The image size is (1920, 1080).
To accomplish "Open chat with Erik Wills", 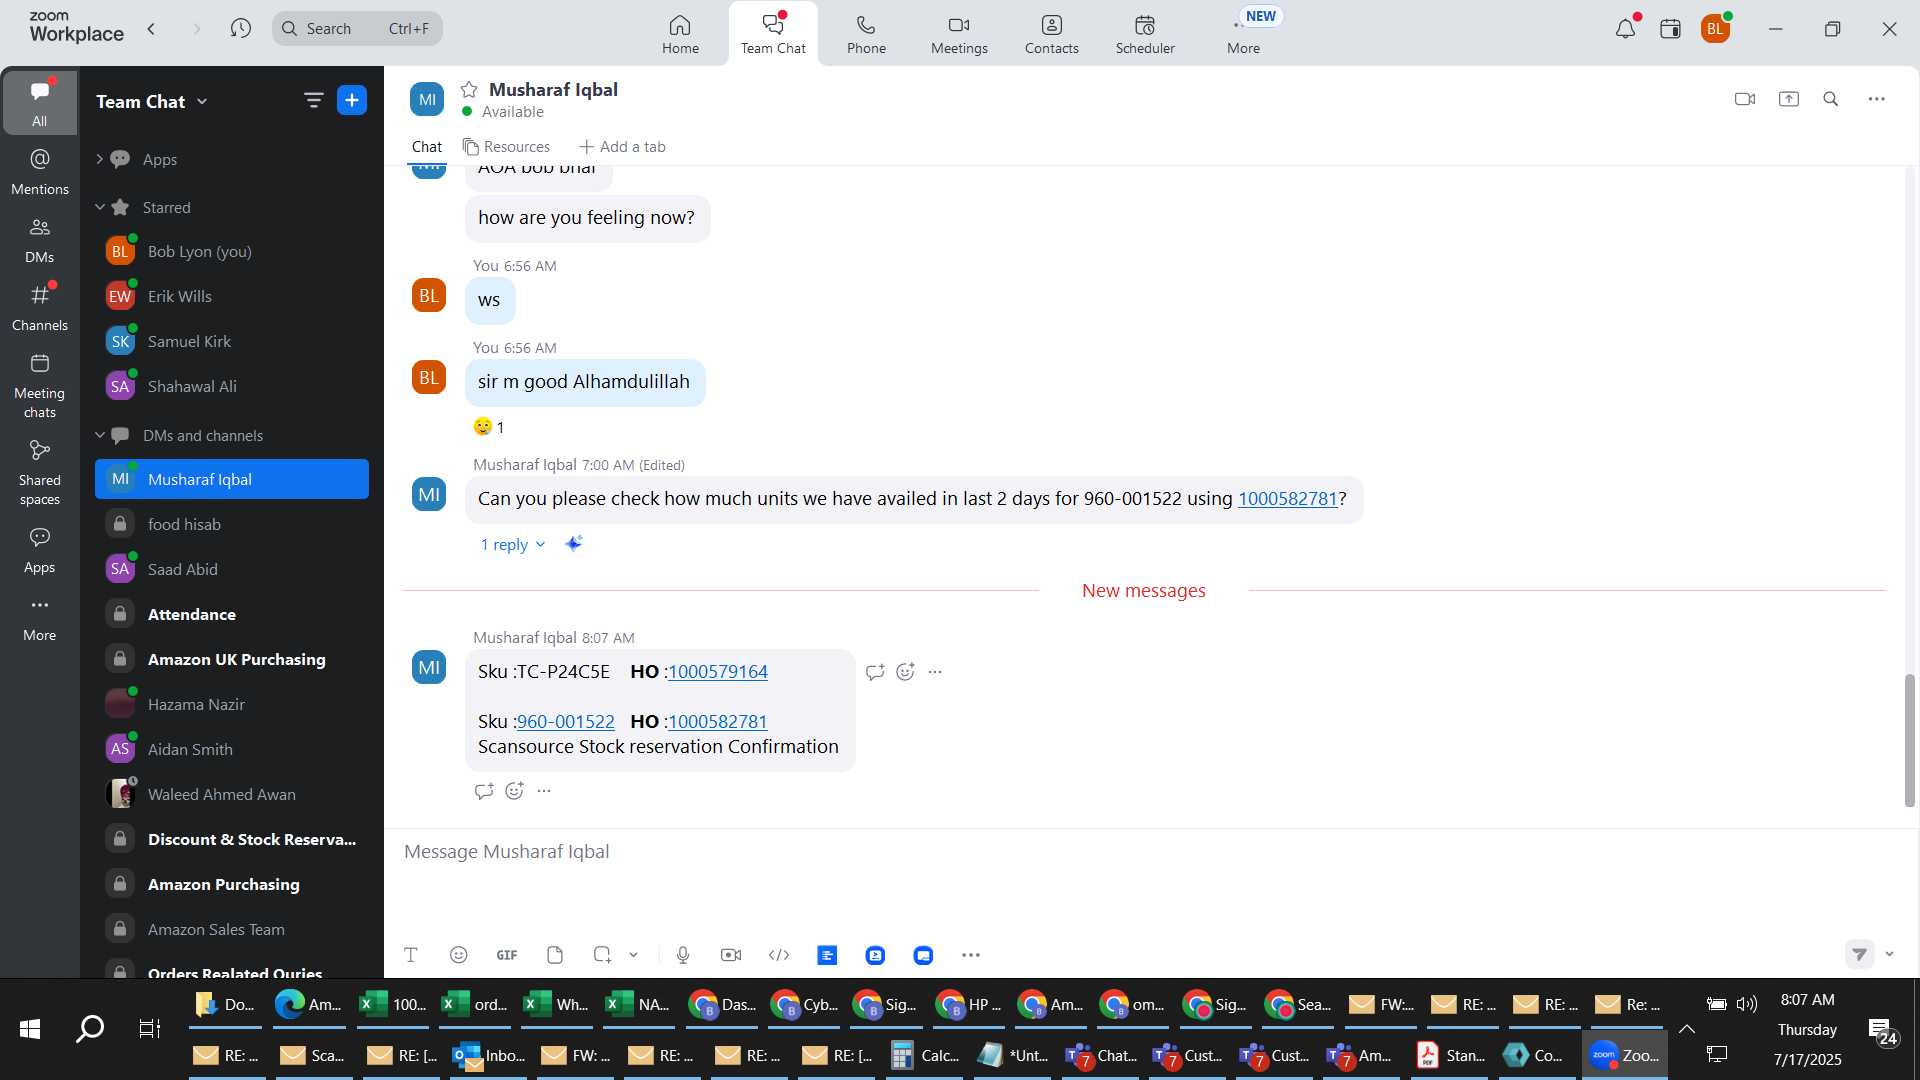I will click(232, 296).
